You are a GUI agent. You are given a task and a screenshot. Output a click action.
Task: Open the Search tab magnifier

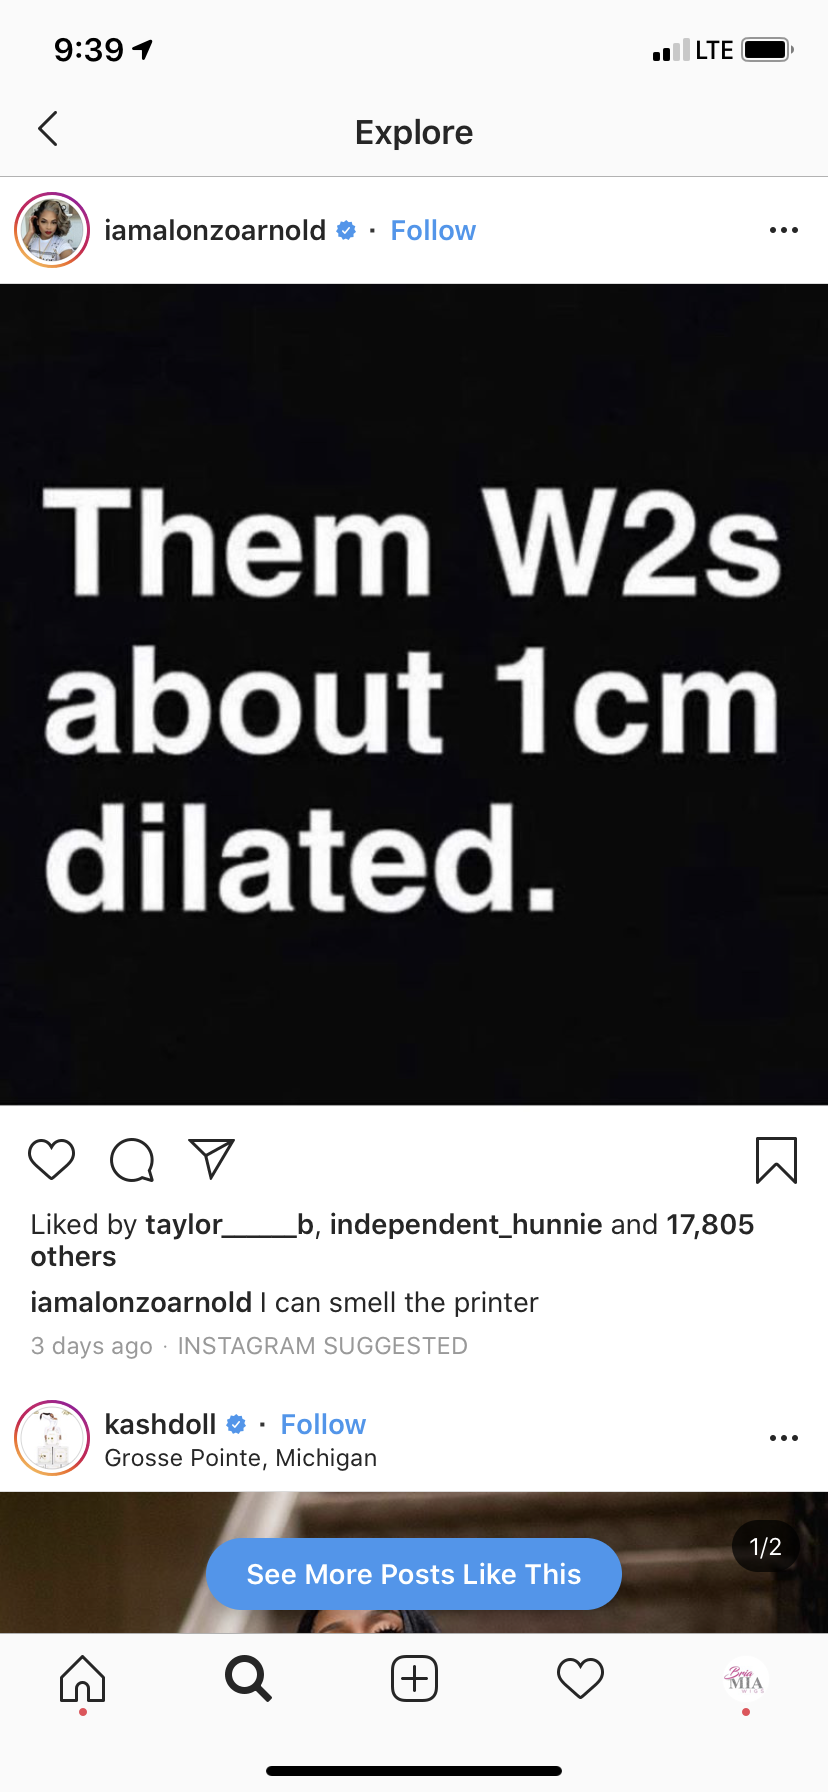coord(248,1678)
